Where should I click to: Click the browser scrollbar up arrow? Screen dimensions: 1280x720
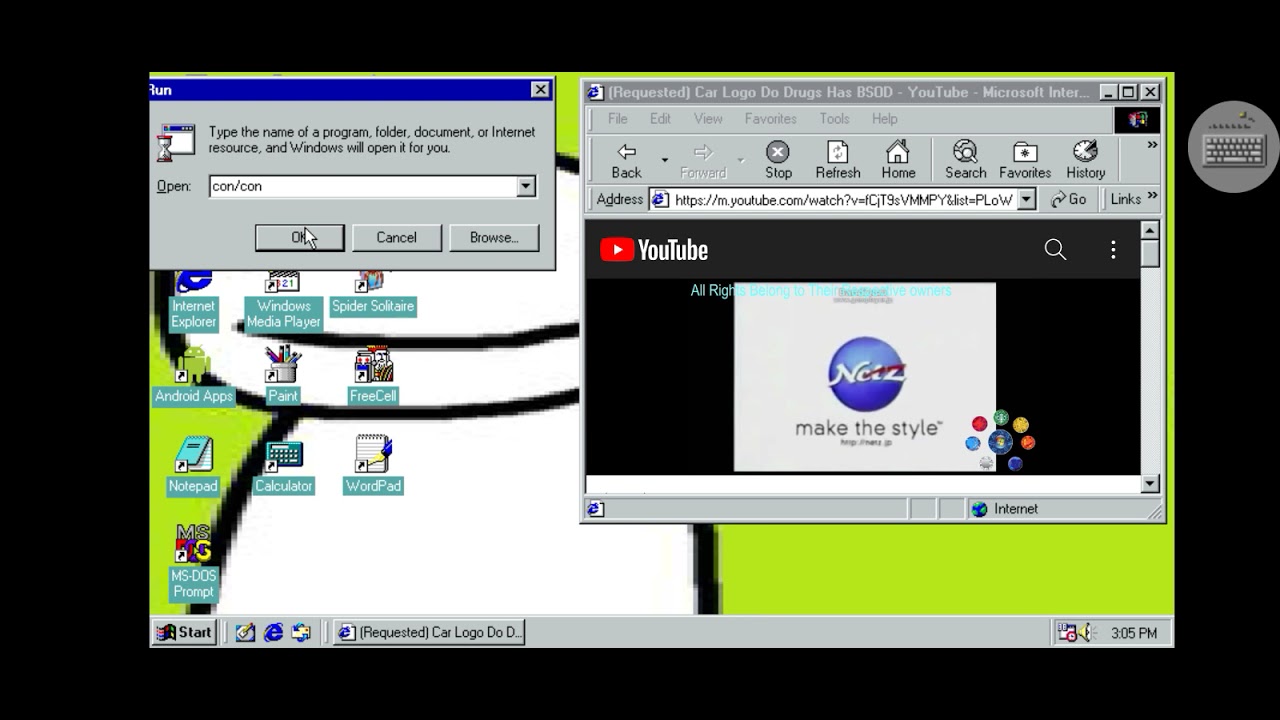(x=1150, y=230)
